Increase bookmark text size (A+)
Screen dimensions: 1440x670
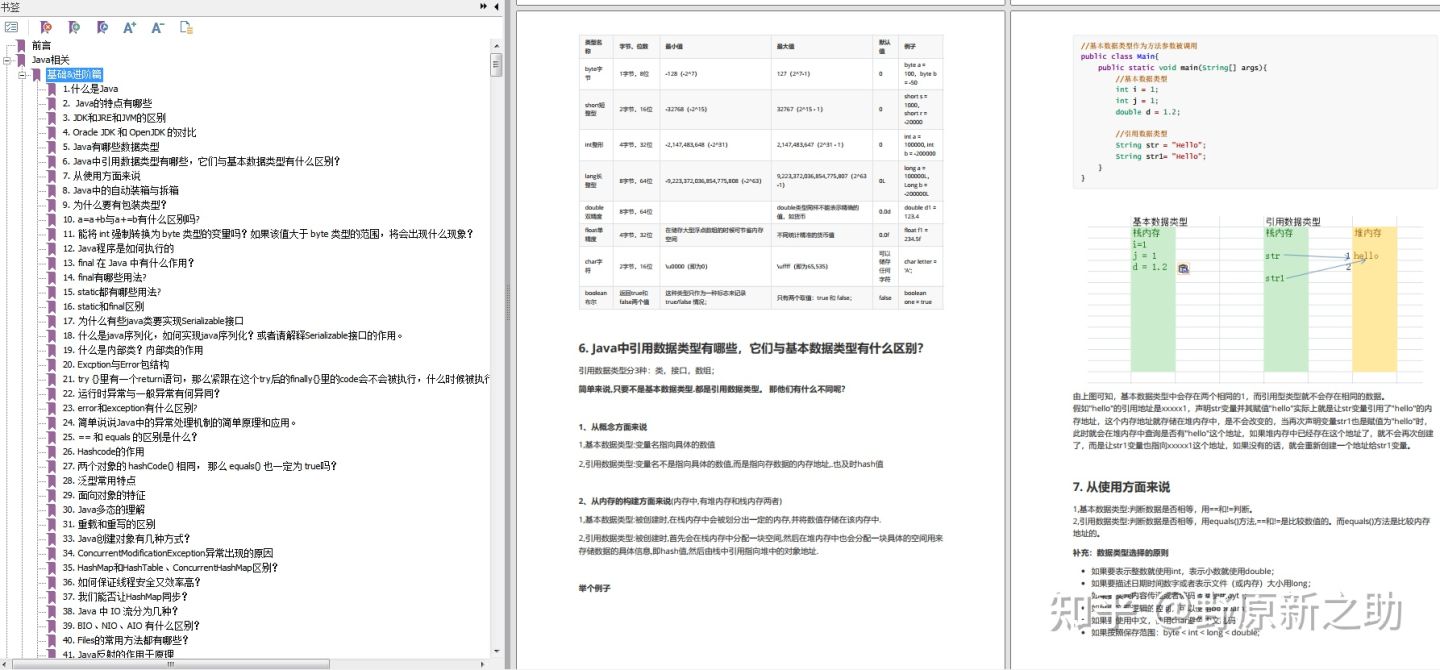click(130, 27)
